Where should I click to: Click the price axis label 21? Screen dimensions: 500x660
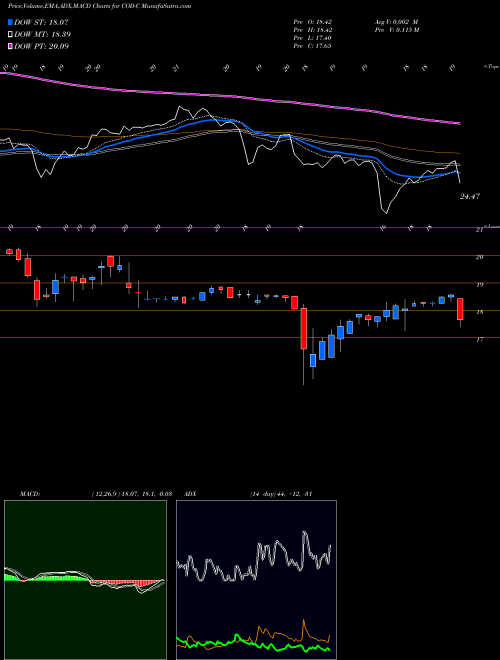pyautogui.click(x=479, y=230)
